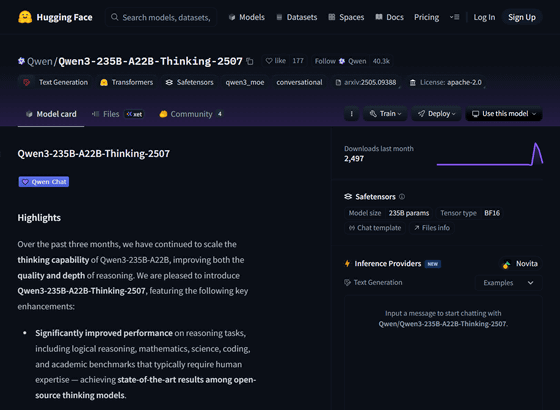The height and width of the screenshot is (410, 560).
Task: Click the Novita provider selector
Action: [x=520, y=264]
